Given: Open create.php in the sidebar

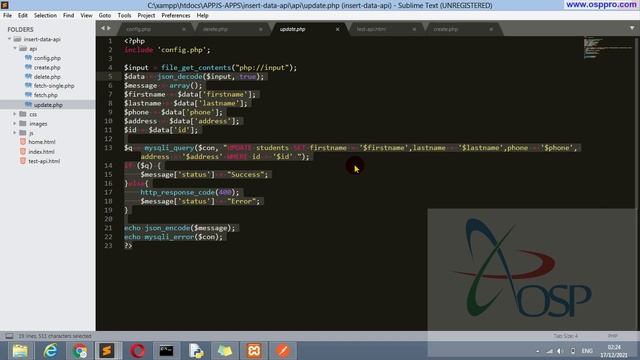Looking at the screenshot, I should pyautogui.click(x=47, y=67).
